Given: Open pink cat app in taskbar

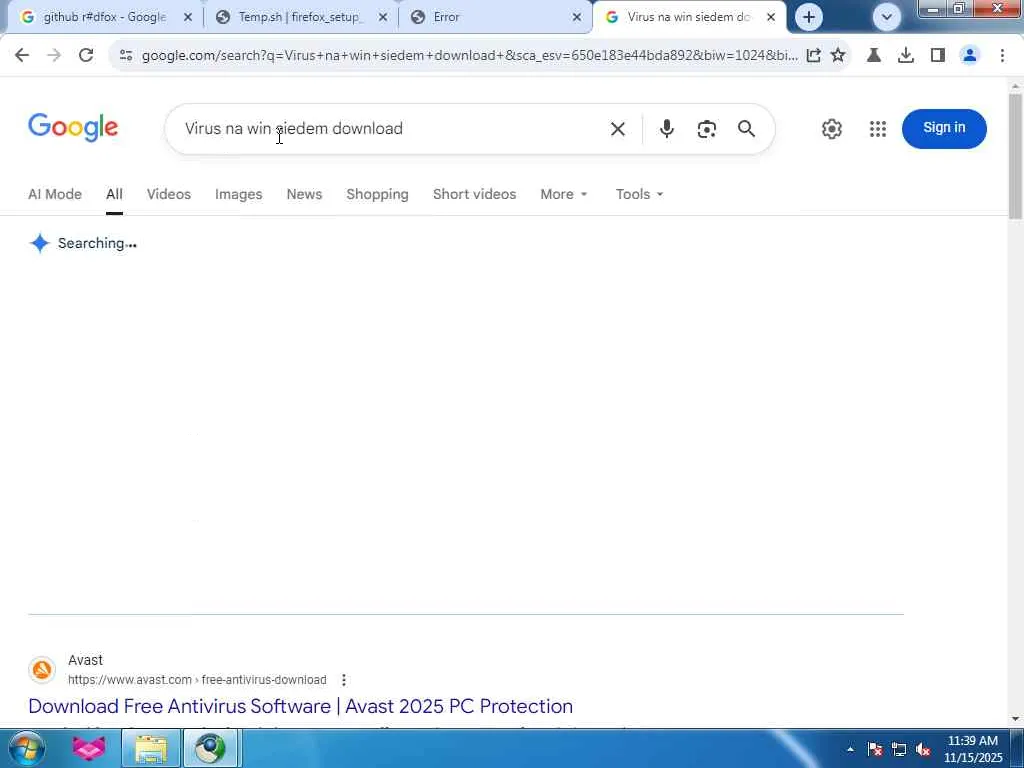Looking at the screenshot, I should [x=89, y=748].
